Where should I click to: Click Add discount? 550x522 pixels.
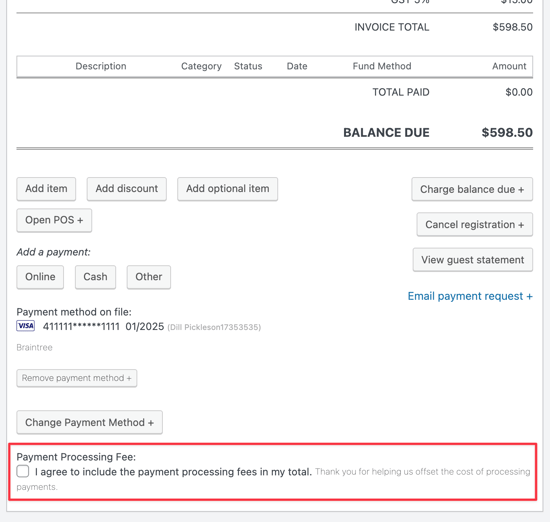[x=127, y=189]
